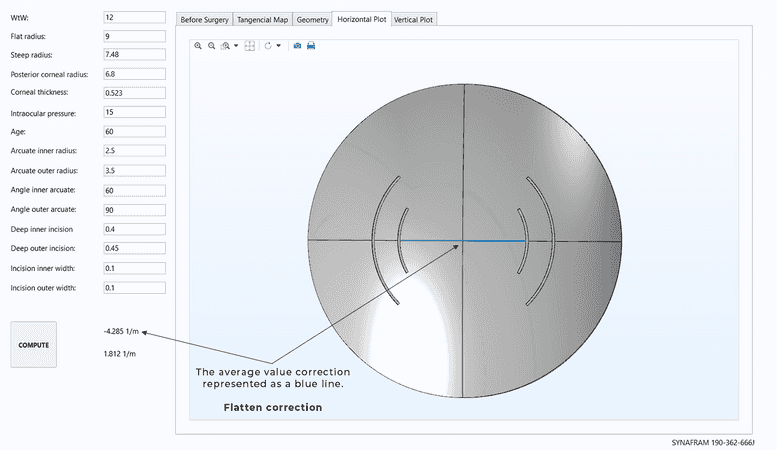Screen dimensions: 777x450
Task: Click the Corneal thickness label
Action: coord(39,92)
